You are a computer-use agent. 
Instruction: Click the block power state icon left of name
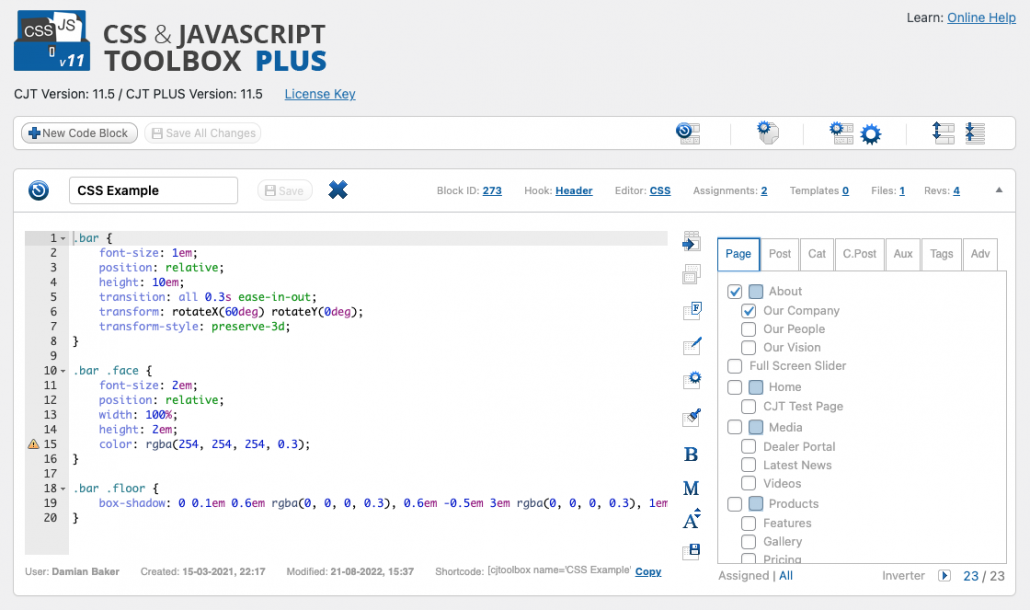point(39,190)
